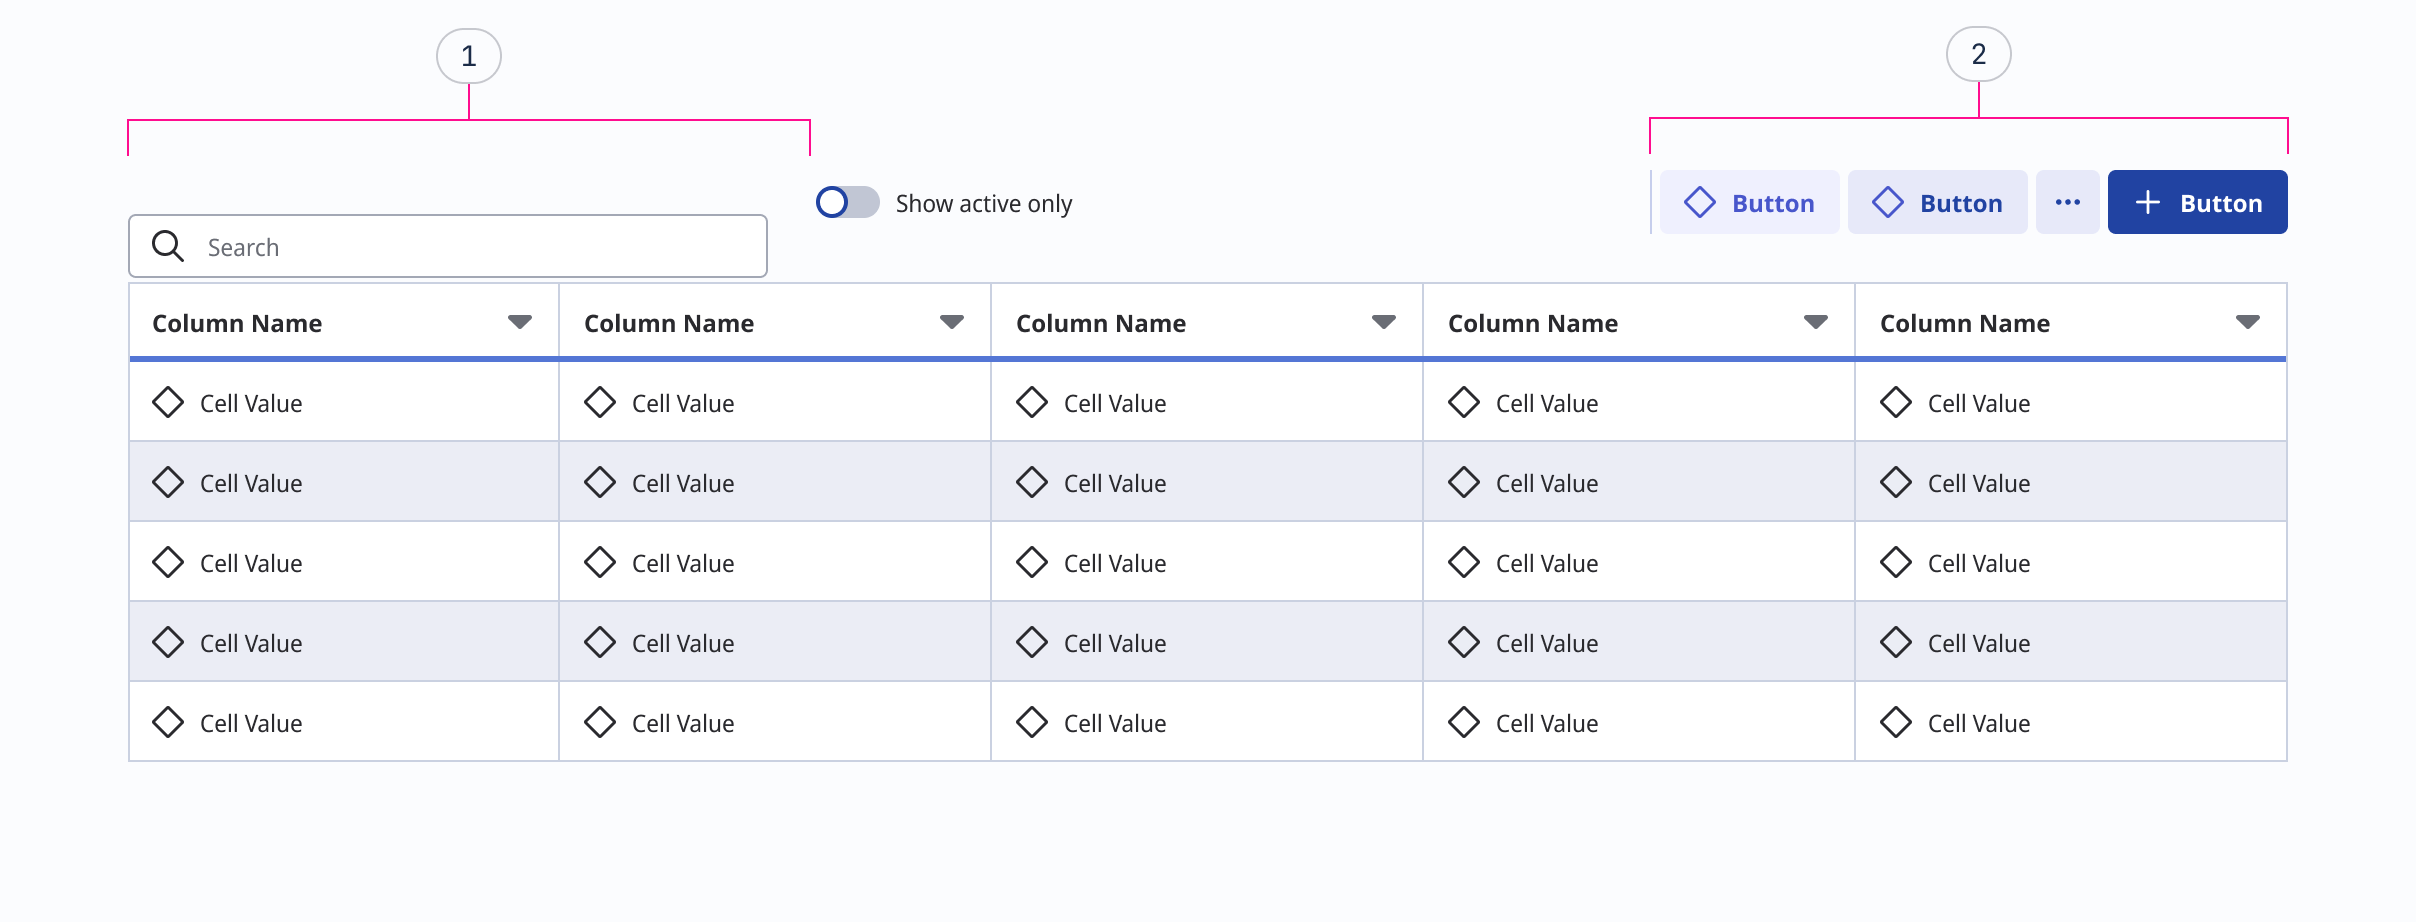
Task: Open the first column's dropdown arrow
Action: coord(519,322)
